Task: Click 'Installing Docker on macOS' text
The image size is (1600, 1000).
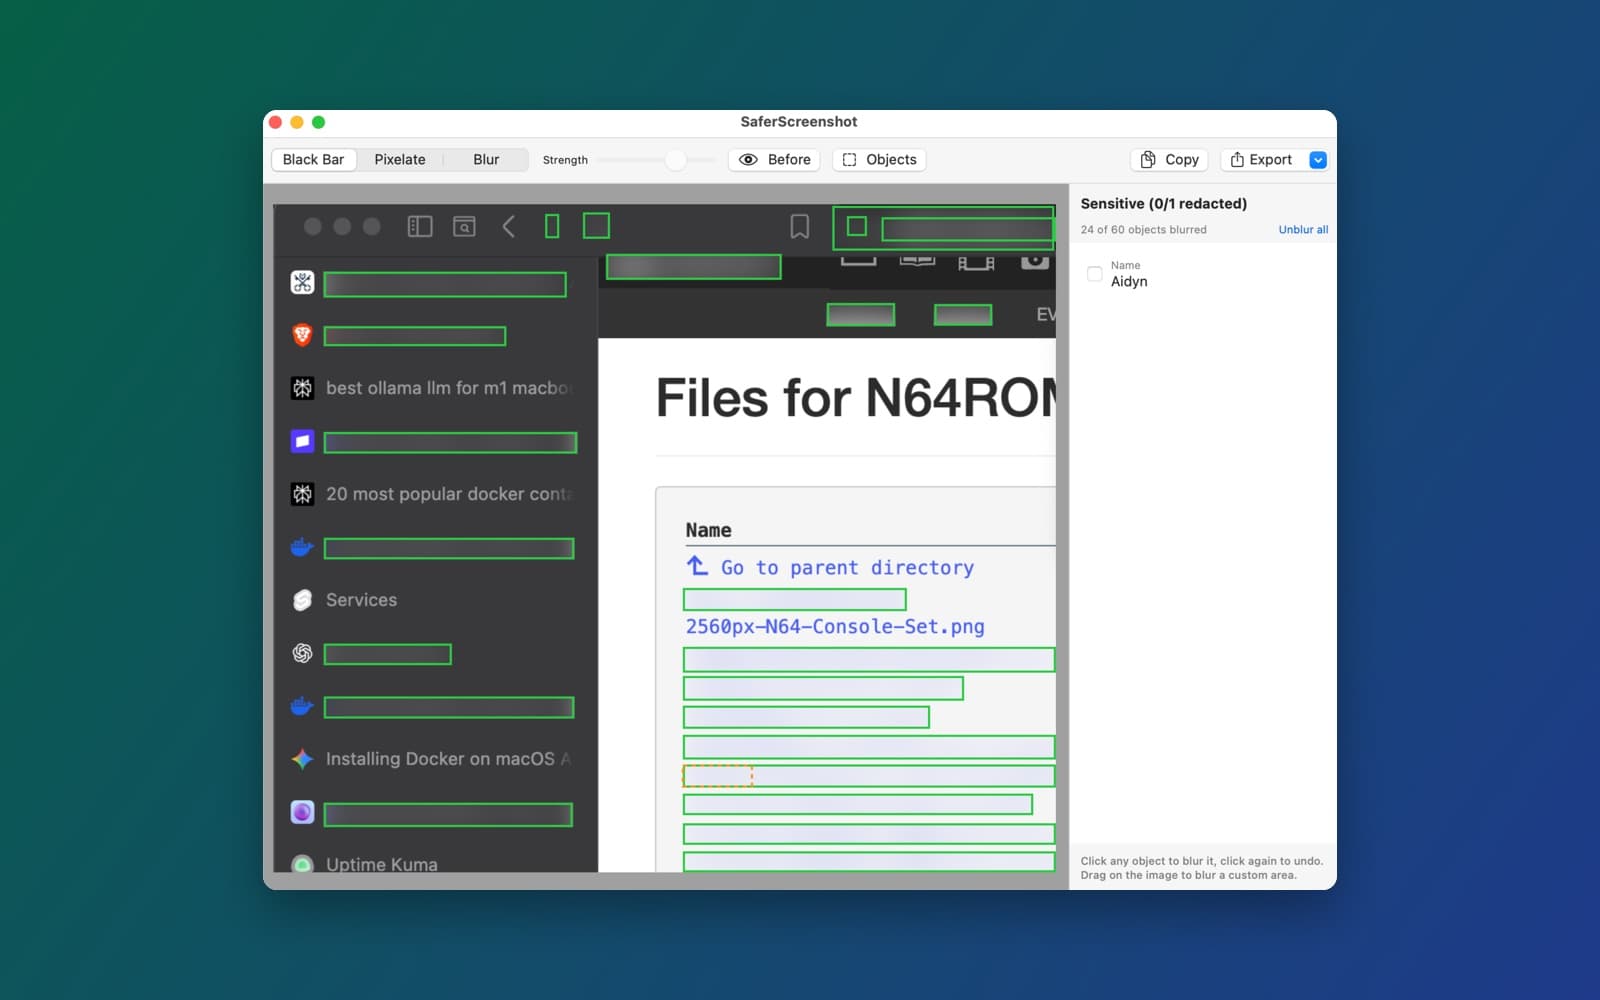Action: [440, 759]
